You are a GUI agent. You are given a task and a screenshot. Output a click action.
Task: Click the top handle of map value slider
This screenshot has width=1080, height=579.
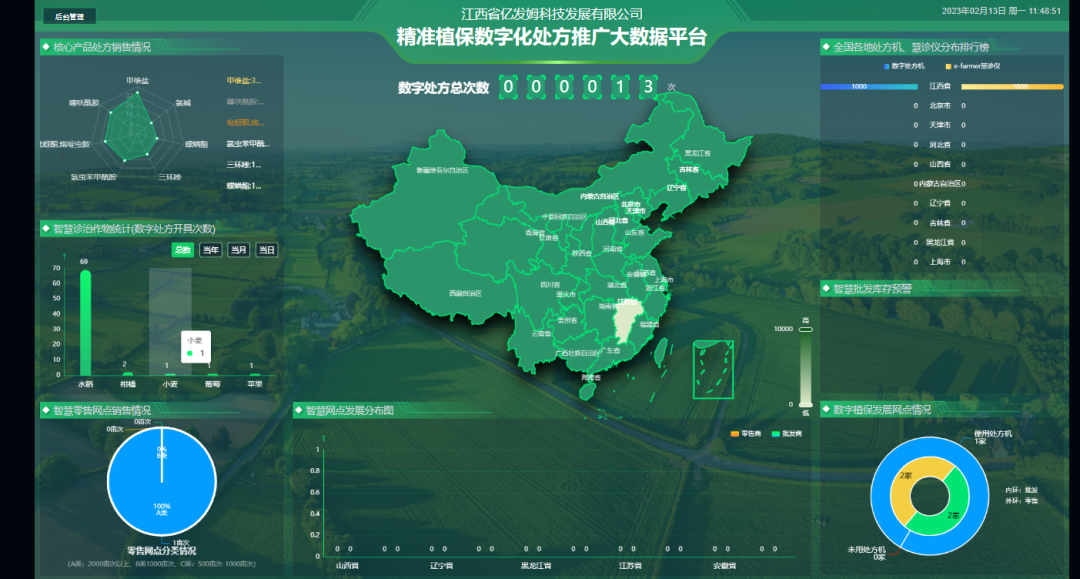(x=806, y=329)
